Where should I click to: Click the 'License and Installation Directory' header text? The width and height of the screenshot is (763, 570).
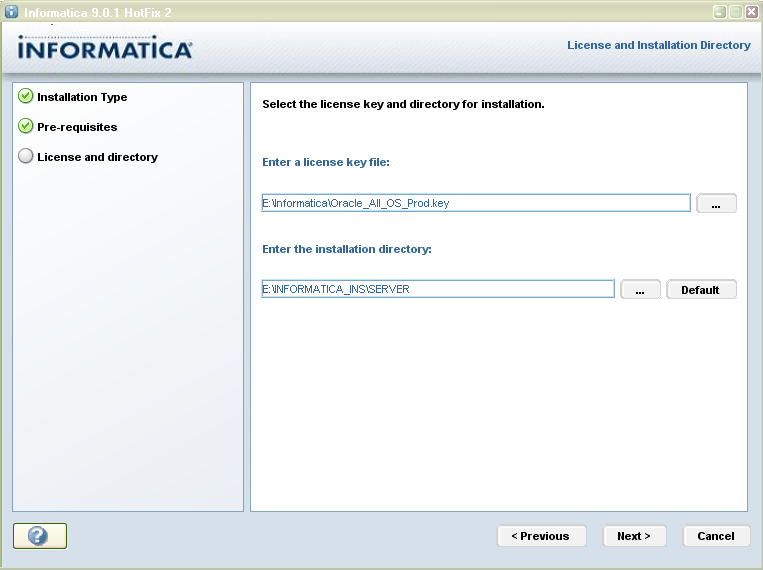point(659,45)
